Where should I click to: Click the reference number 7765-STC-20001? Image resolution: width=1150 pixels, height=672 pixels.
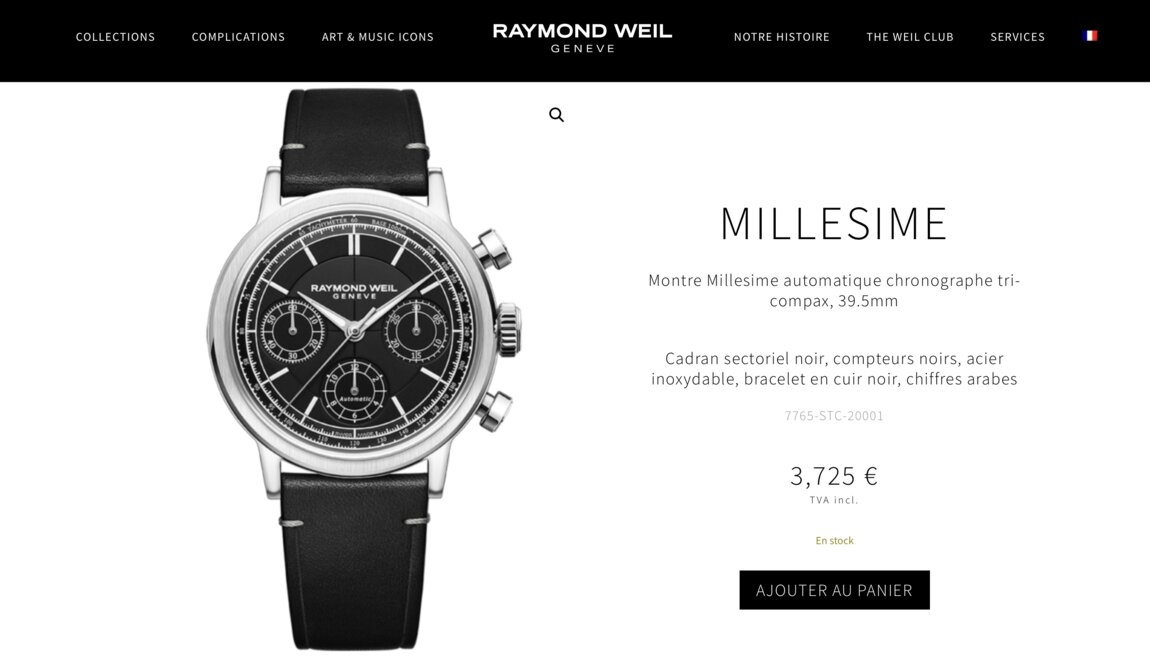835,416
